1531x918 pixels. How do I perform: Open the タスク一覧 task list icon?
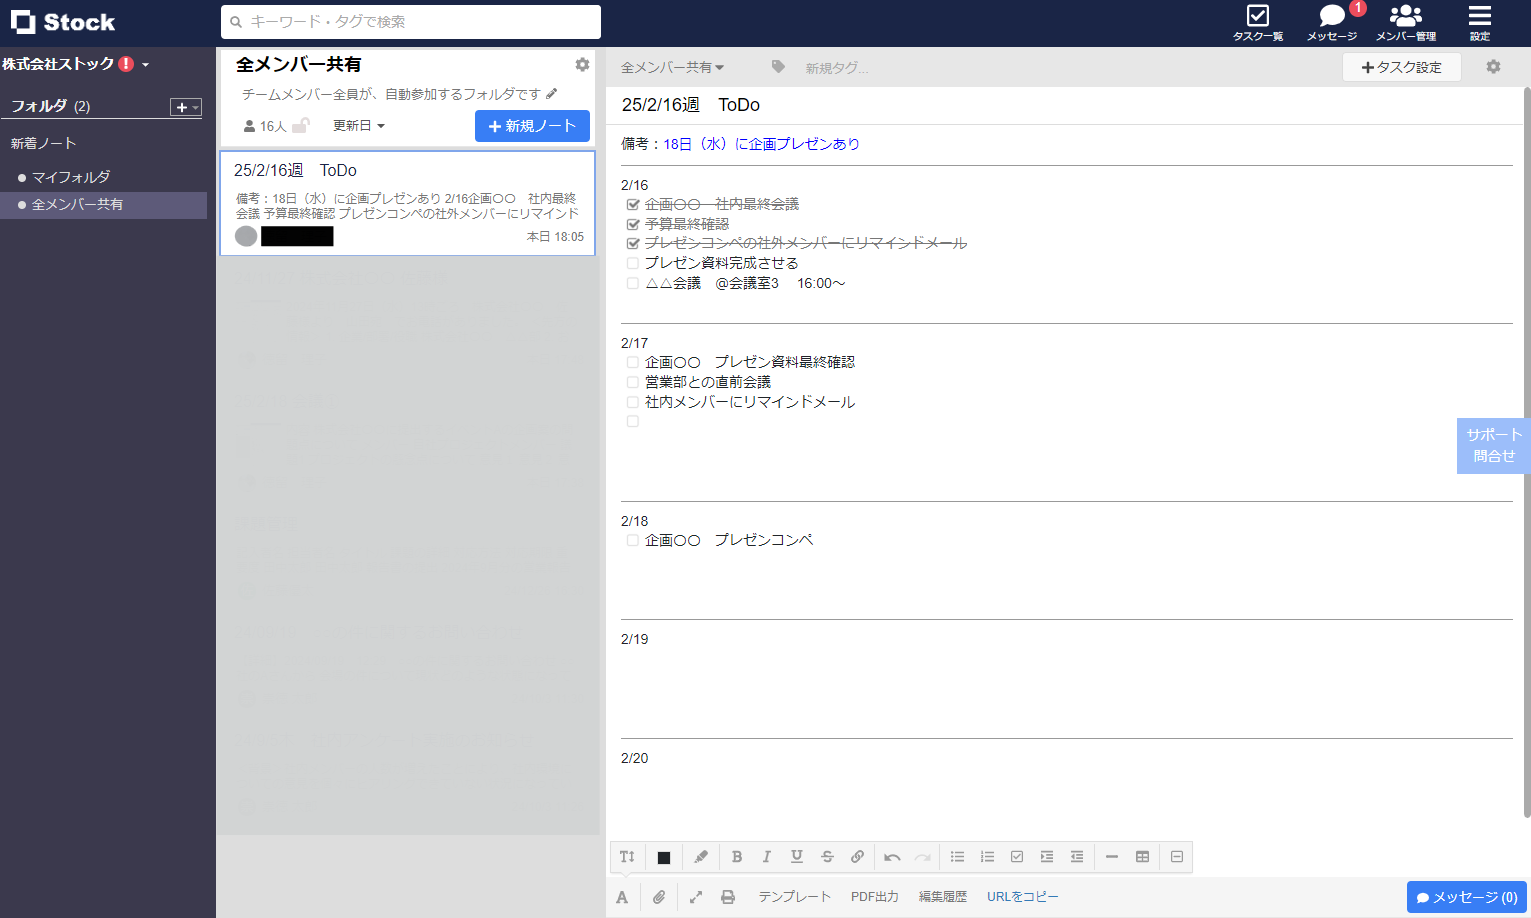click(x=1258, y=23)
